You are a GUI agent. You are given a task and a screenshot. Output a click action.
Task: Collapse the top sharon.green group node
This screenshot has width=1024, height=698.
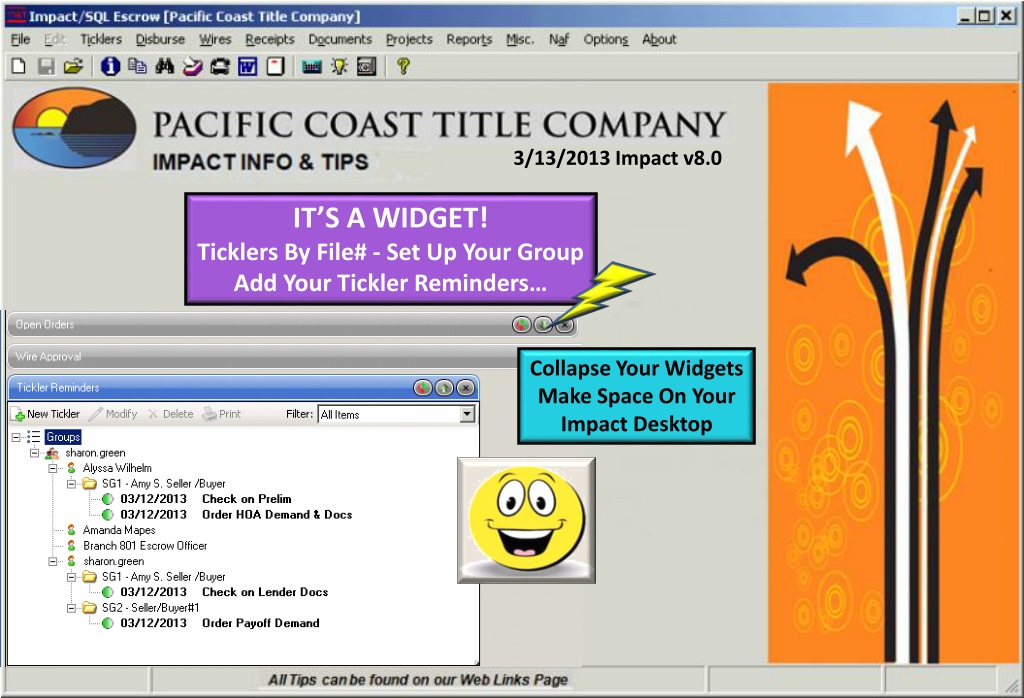[34, 452]
